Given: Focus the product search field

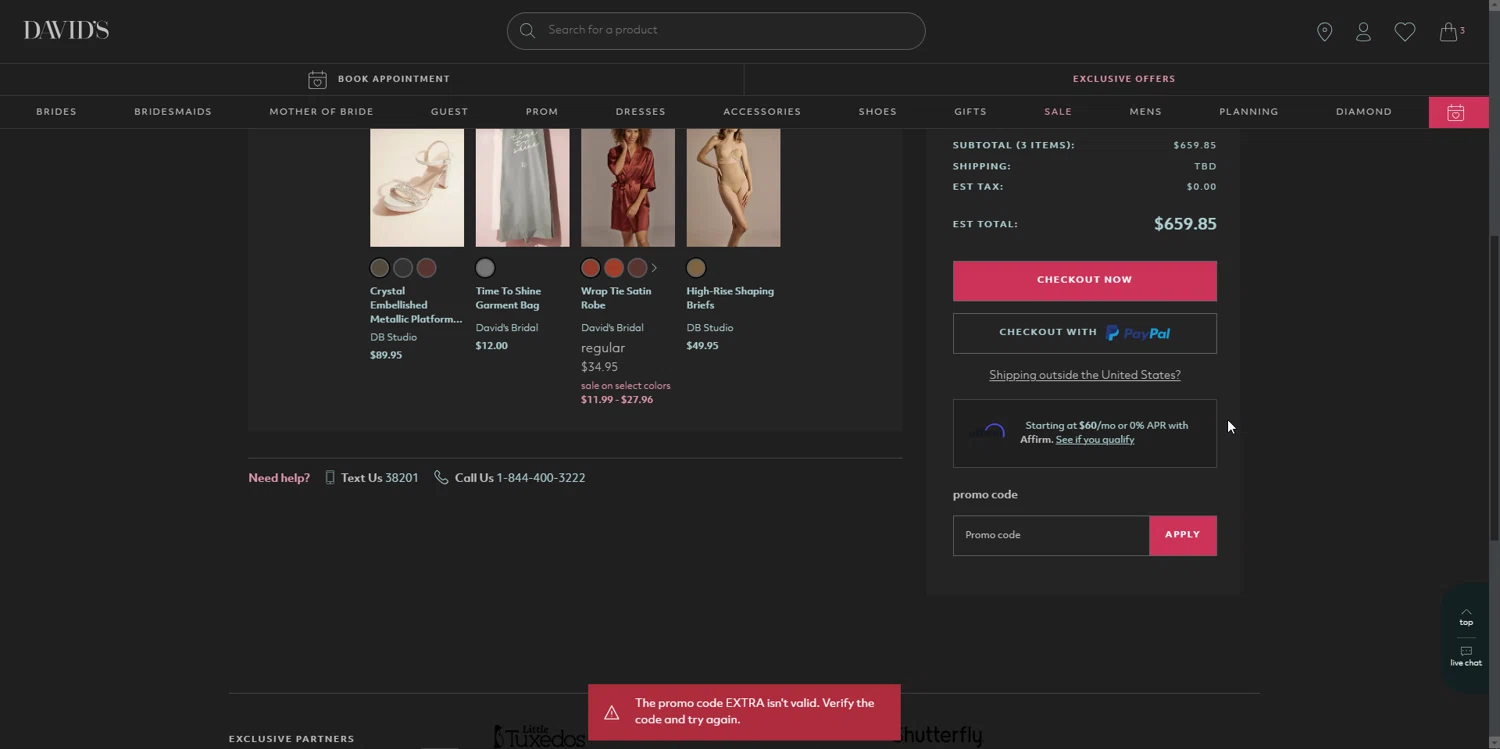Looking at the screenshot, I should point(716,31).
